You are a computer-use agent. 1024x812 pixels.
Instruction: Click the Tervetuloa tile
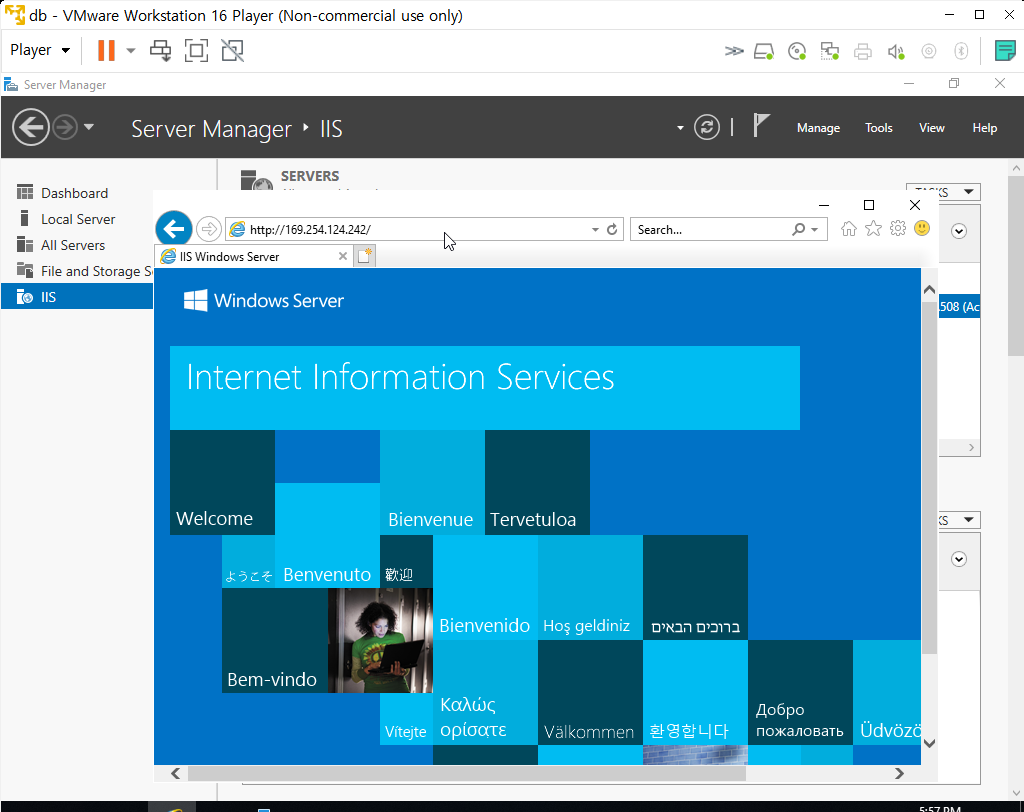[x=537, y=482]
